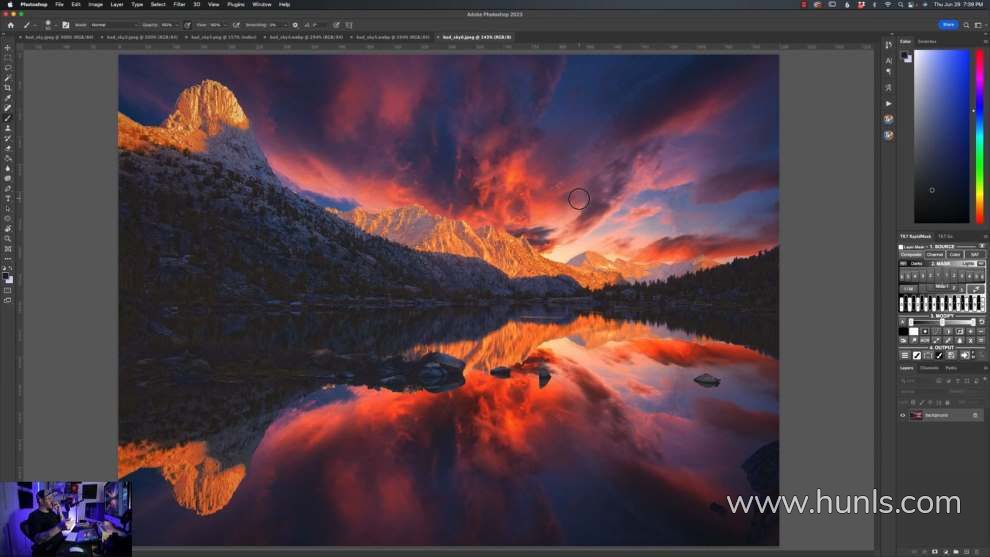Click the Channel button in TK Source
The height and width of the screenshot is (557, 990).
[x=935, y=255]
